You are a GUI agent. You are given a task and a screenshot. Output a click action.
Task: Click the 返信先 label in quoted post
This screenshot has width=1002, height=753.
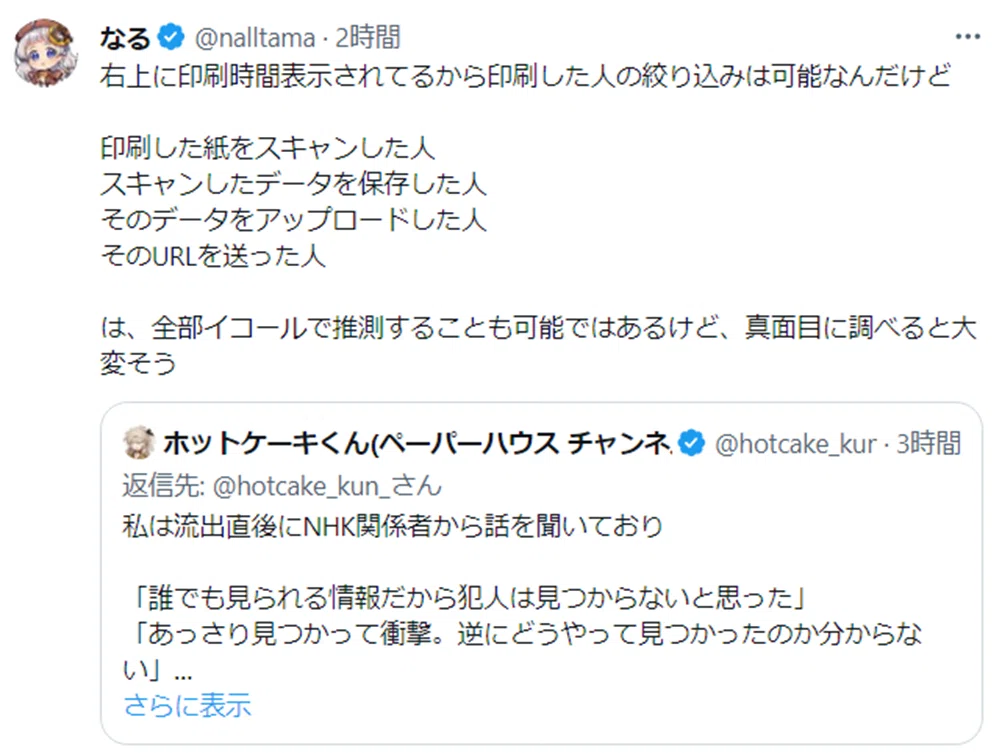[163, 486]
